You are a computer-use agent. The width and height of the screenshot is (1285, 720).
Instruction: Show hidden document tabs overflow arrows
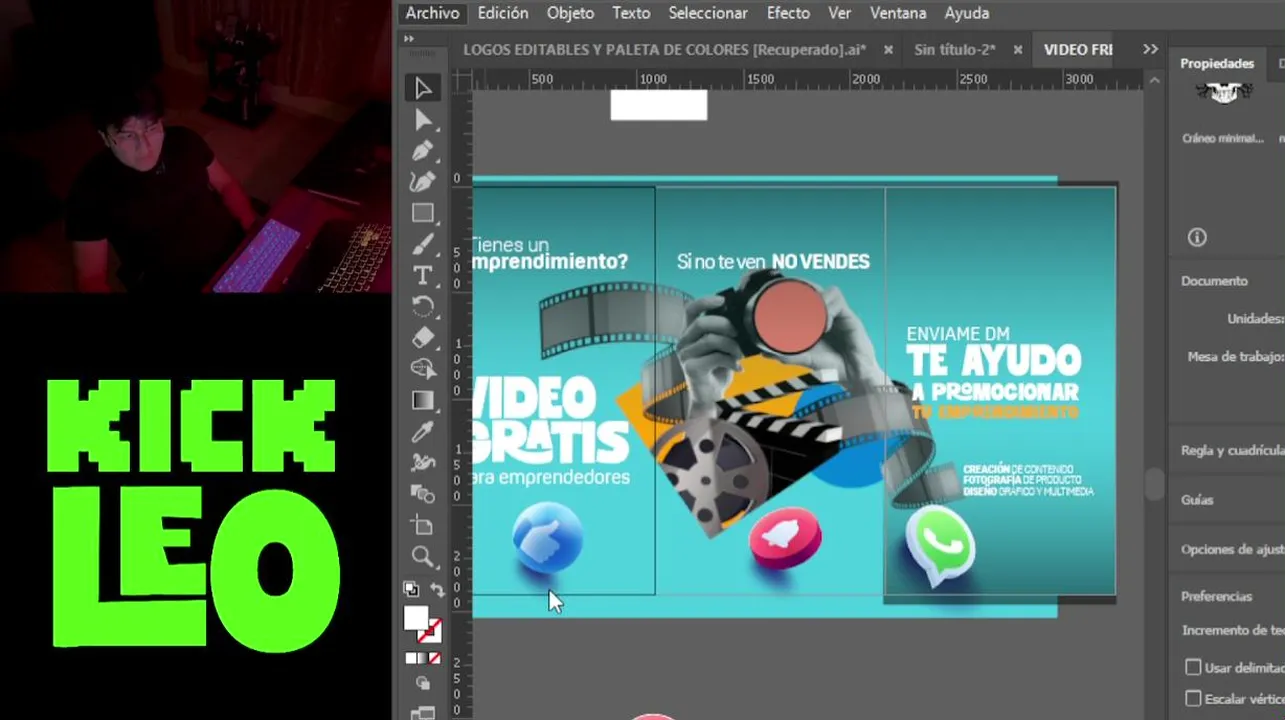pos(1150,49)
